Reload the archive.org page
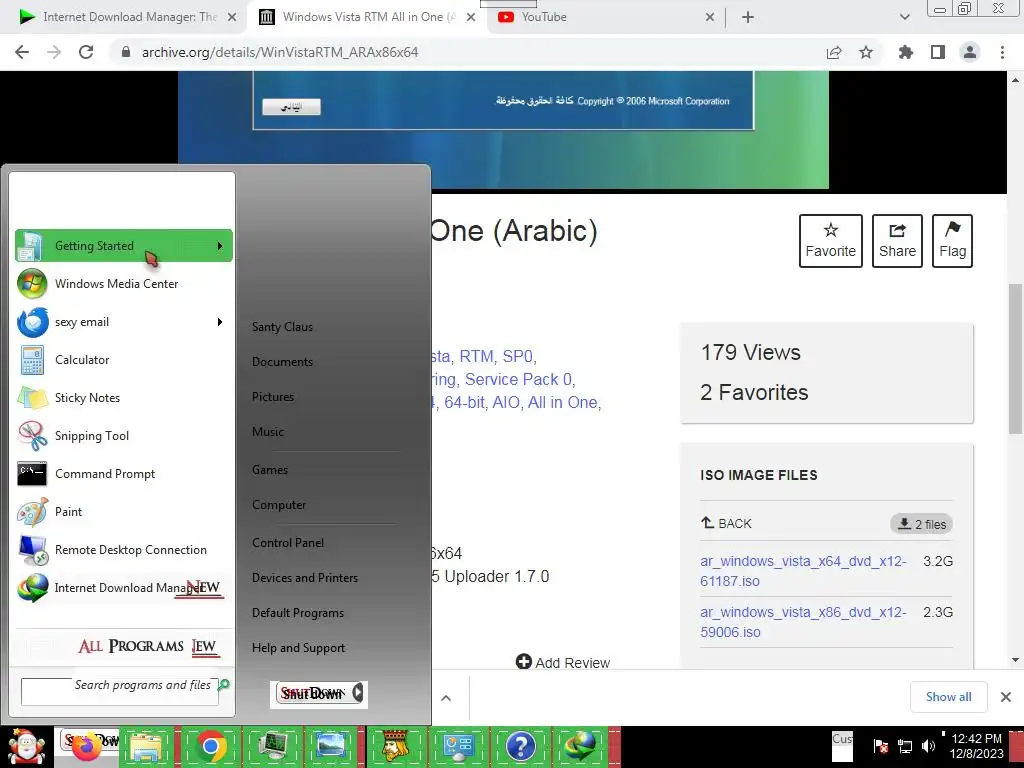 [86, 52]
